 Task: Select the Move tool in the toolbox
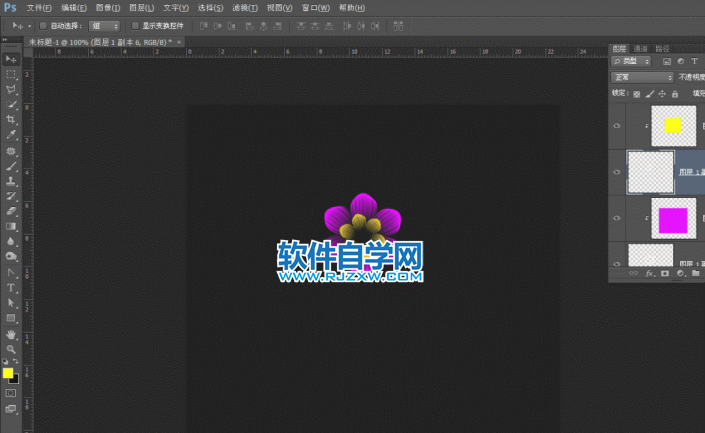(x=11, y=59)
